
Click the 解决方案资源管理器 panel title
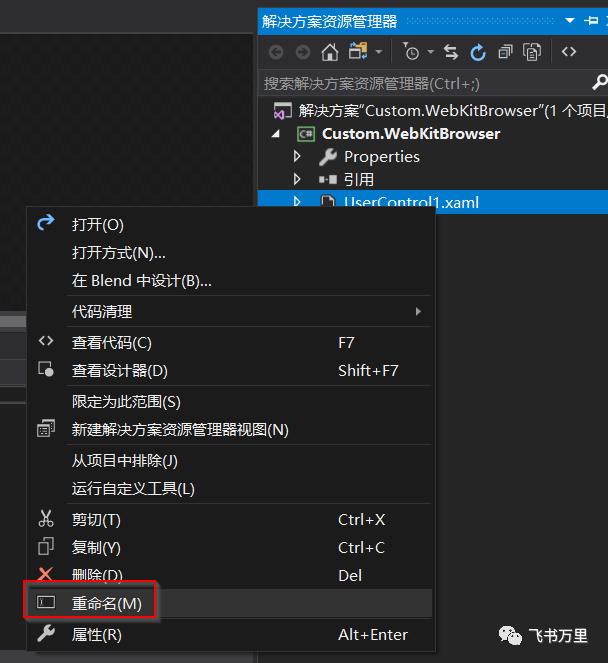coord(329,21)
